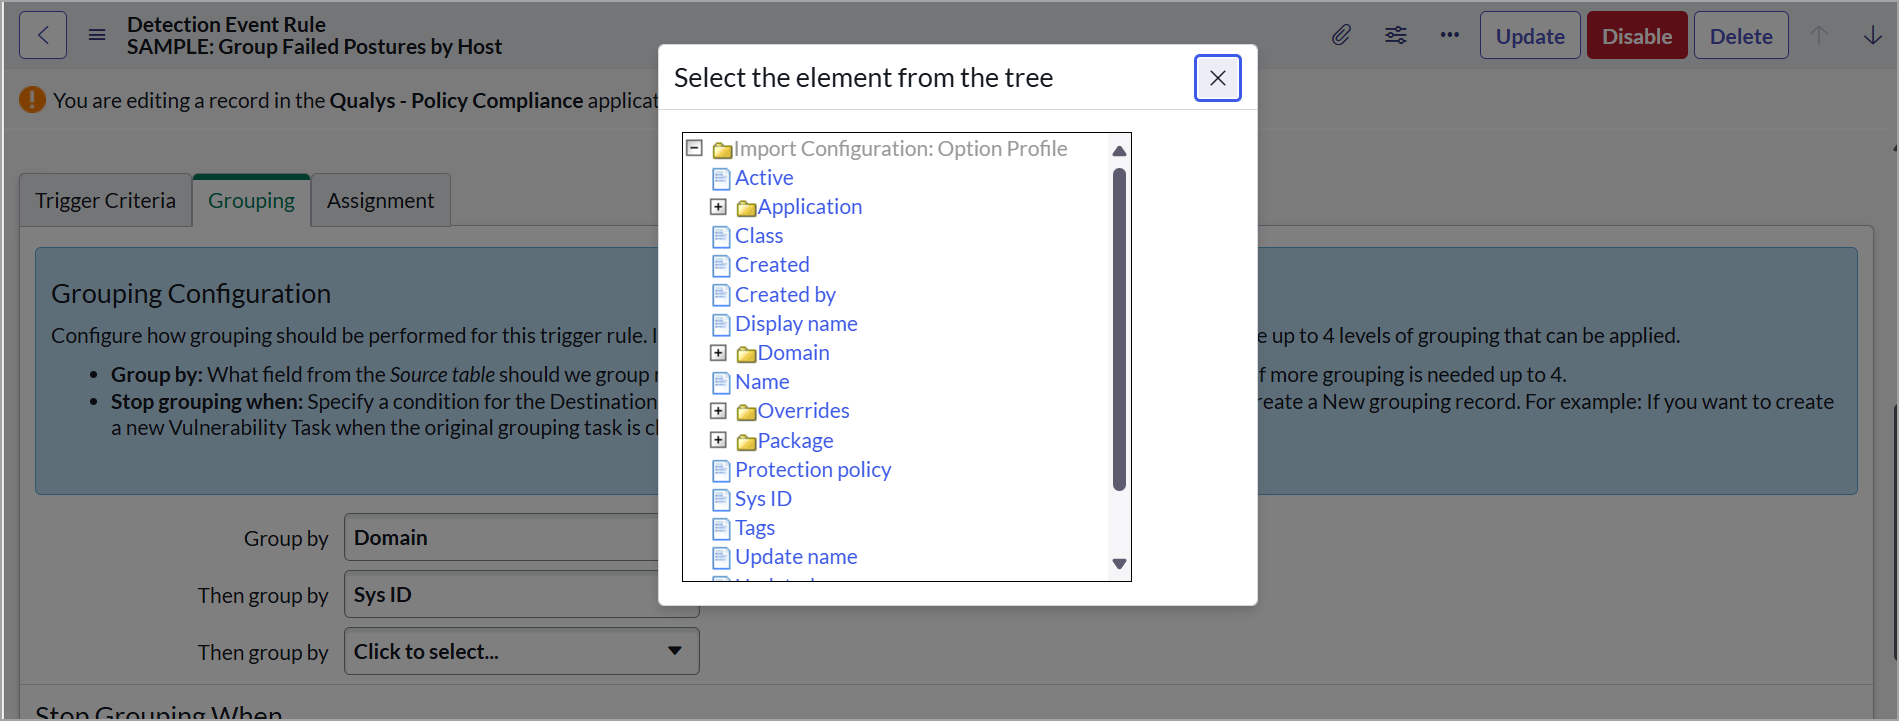Click the Sys ID document icon
Image resolution: width=1899 pixels, height=721 pixels.
pos(721,500)
